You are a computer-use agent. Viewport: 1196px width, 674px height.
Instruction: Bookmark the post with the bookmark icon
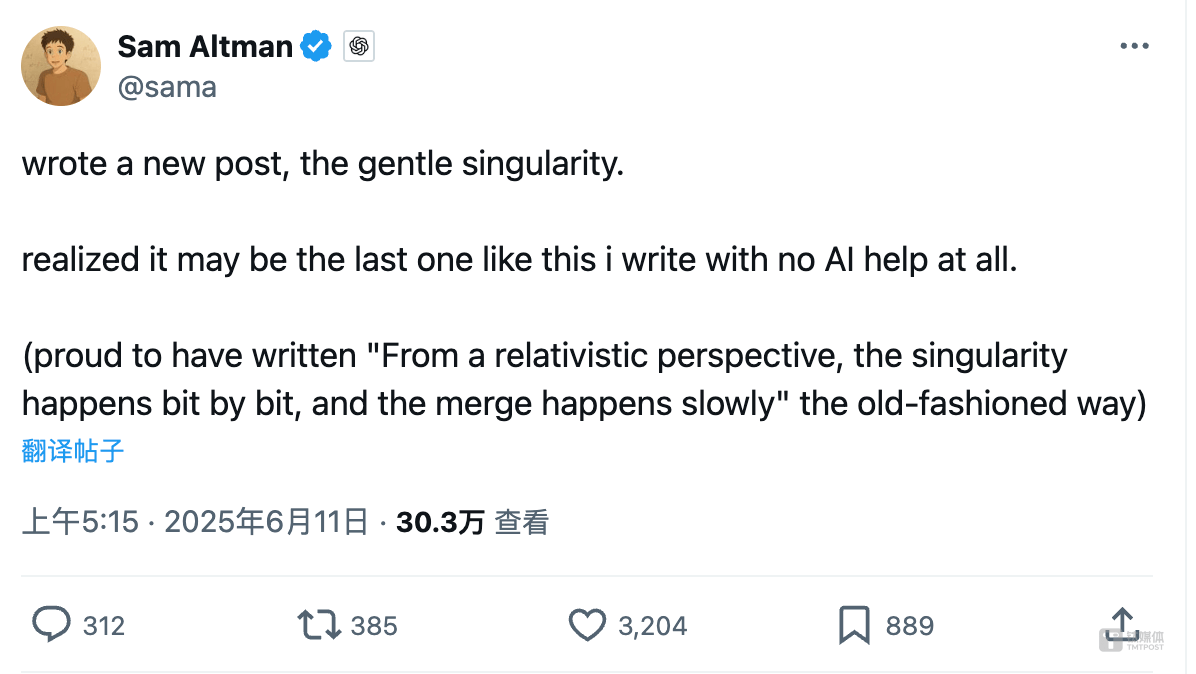coord(854,625)
